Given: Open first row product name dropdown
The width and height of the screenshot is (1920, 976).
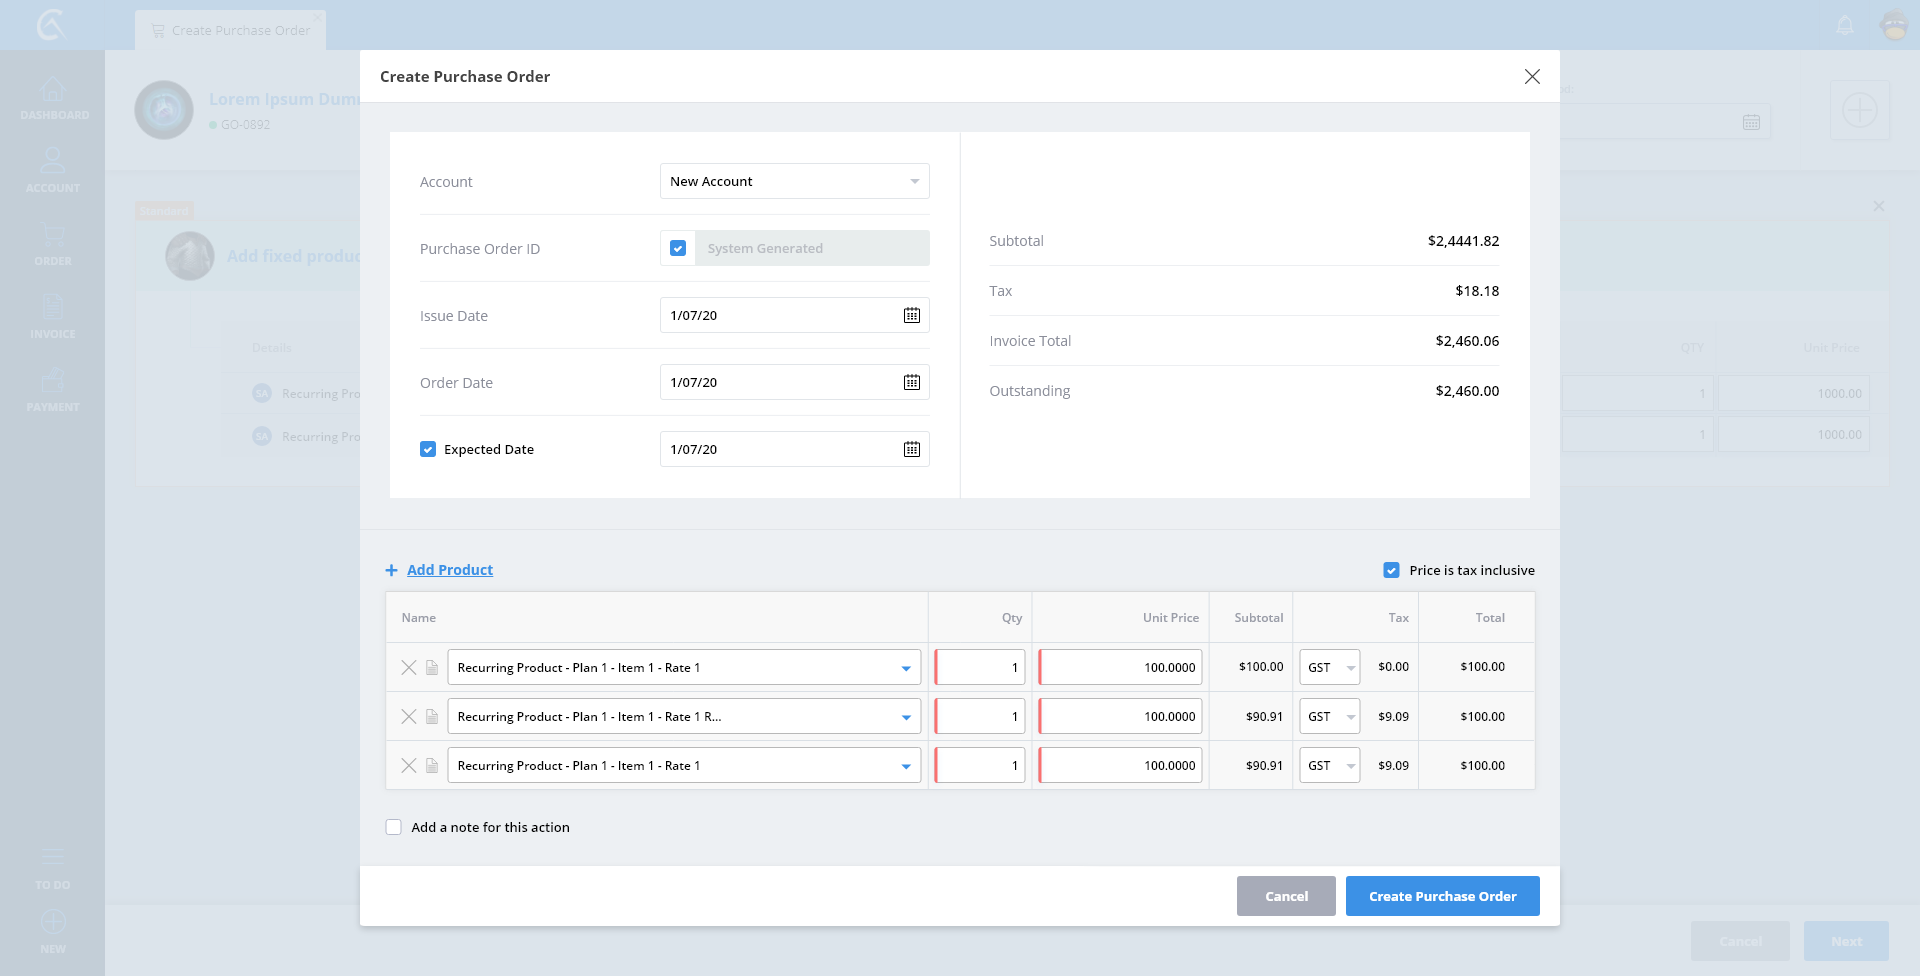Looking at the screenshot, I should (x=905, y=668).
